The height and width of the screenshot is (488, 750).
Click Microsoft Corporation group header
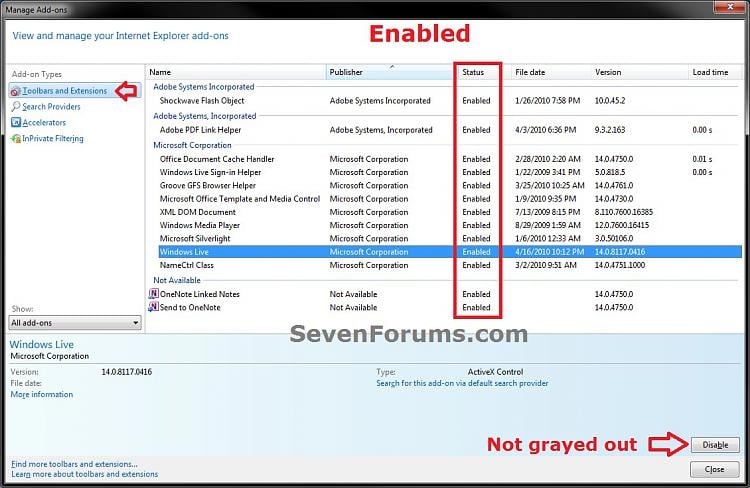192,145
